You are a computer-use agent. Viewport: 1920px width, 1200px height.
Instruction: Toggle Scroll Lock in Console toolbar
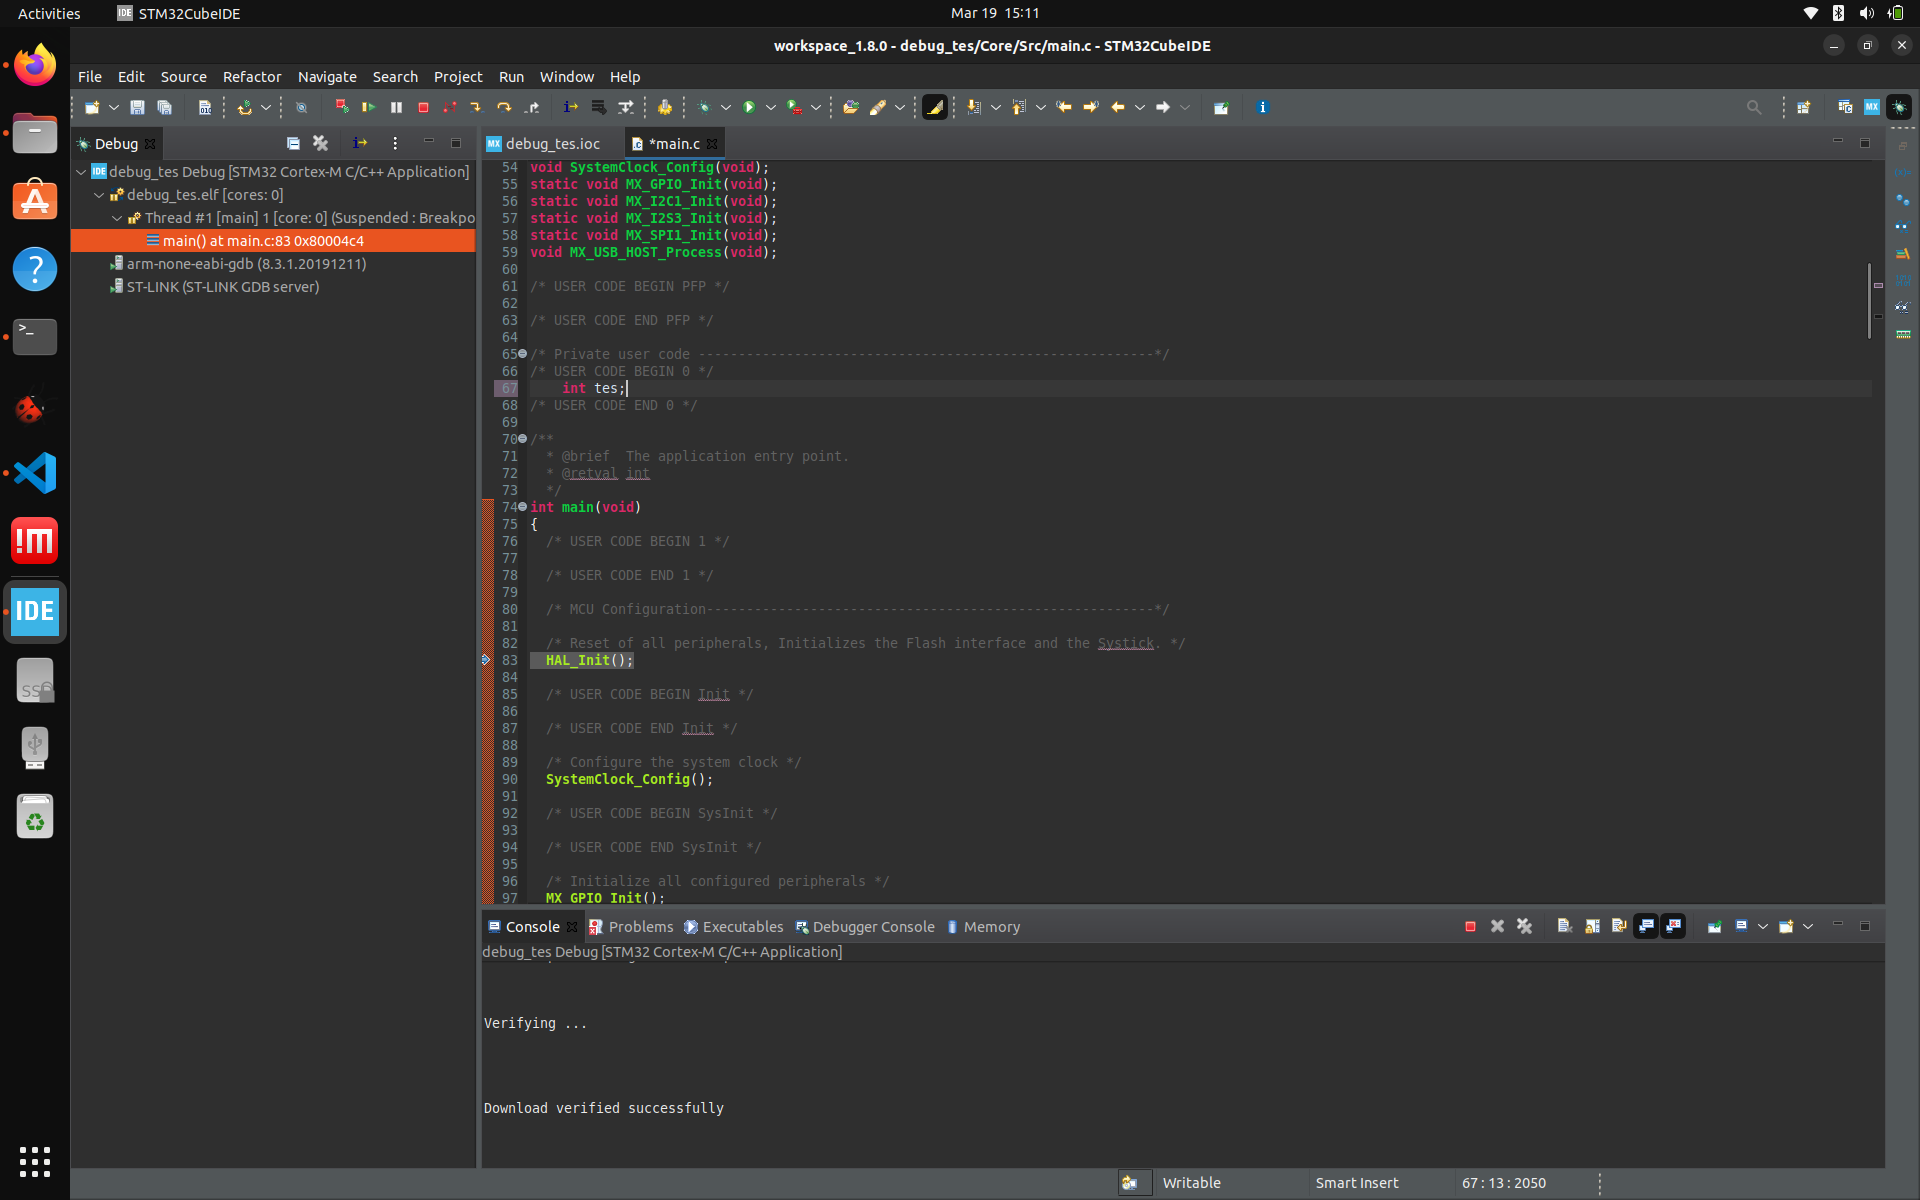pyautogui.click(x=1592, y=927)
